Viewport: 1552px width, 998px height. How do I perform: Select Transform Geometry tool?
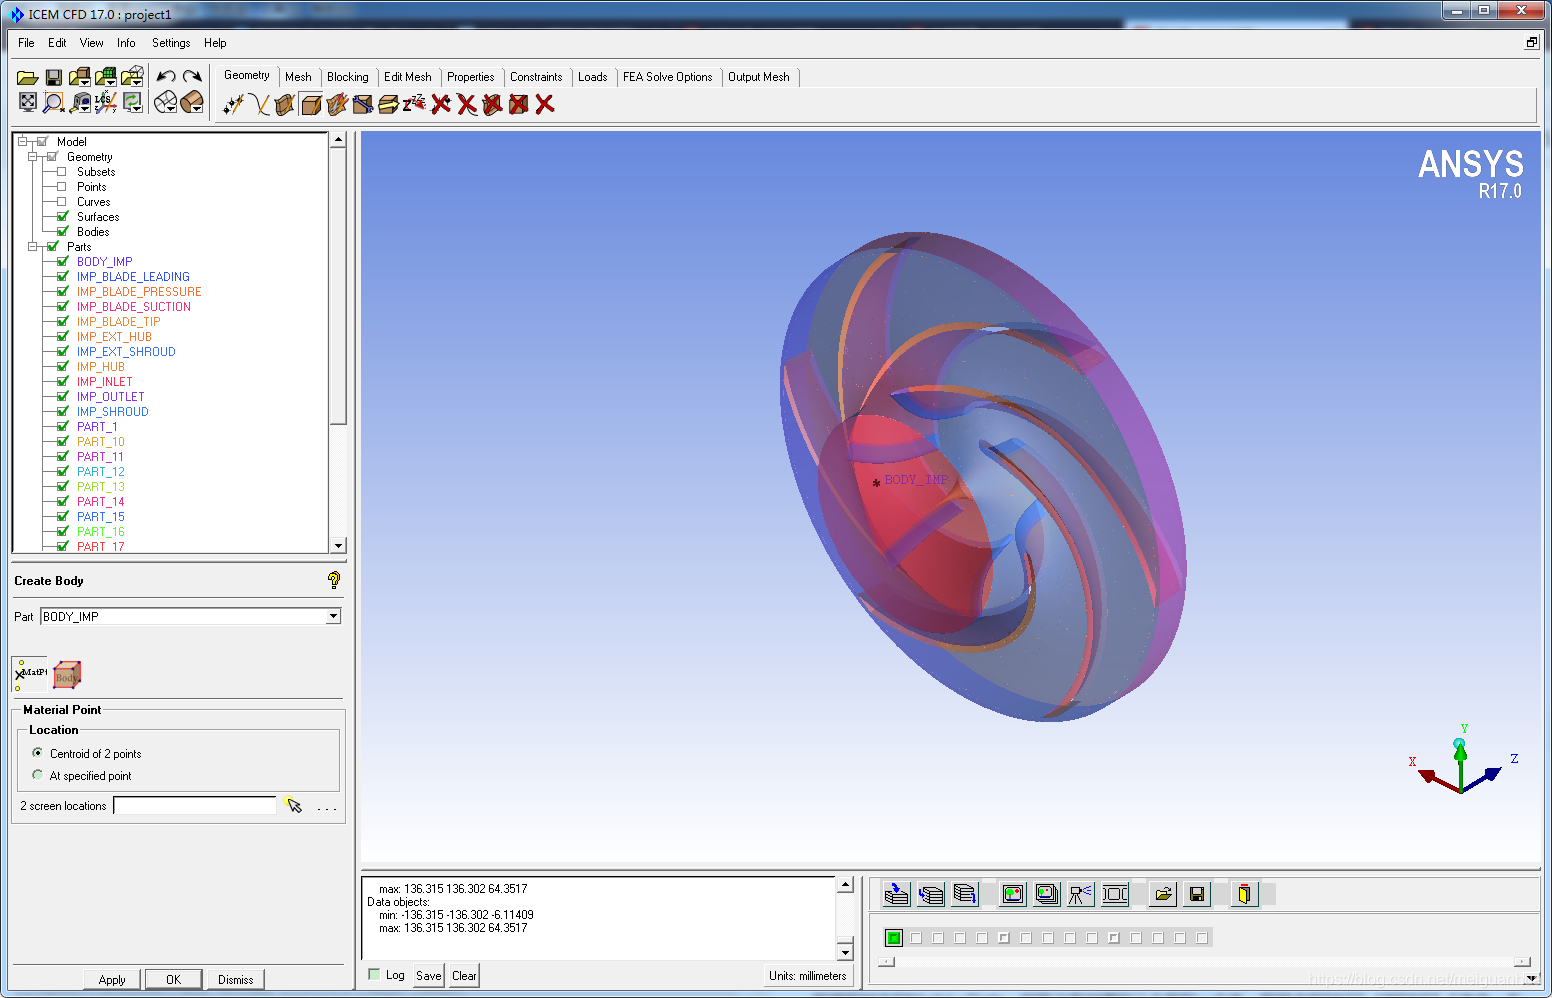(x=389, y=104)
